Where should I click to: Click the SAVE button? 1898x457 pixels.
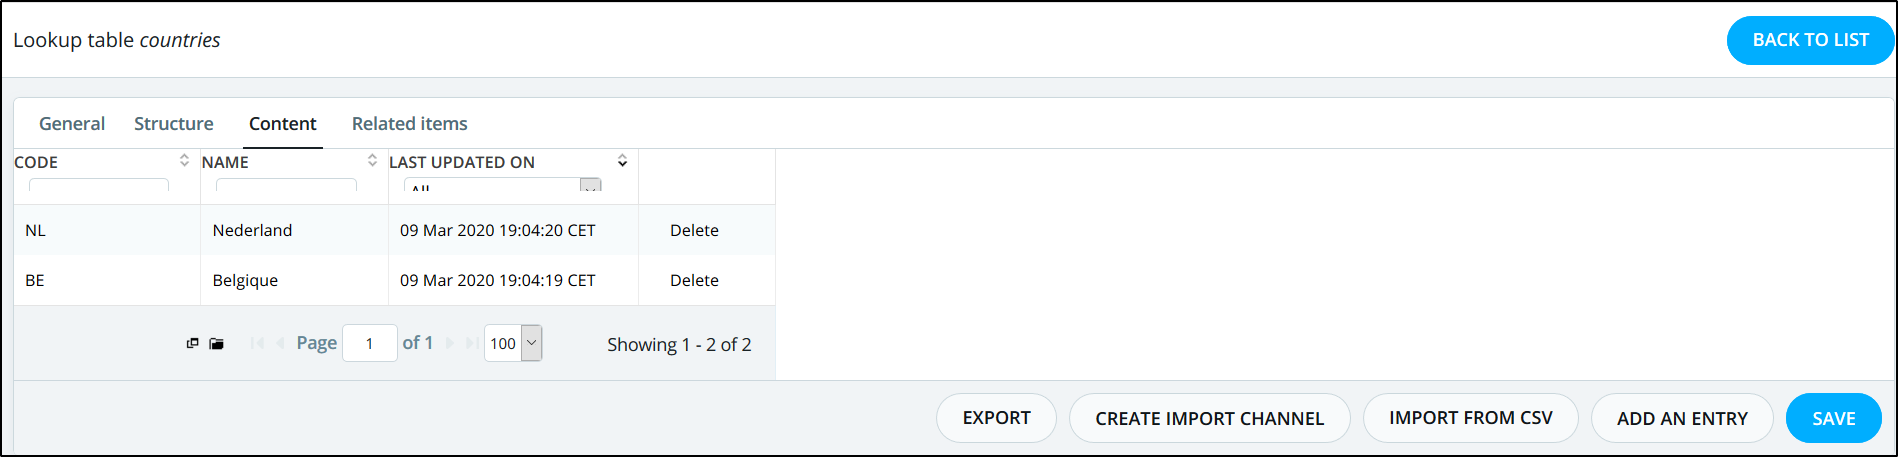click(1833, 418)
